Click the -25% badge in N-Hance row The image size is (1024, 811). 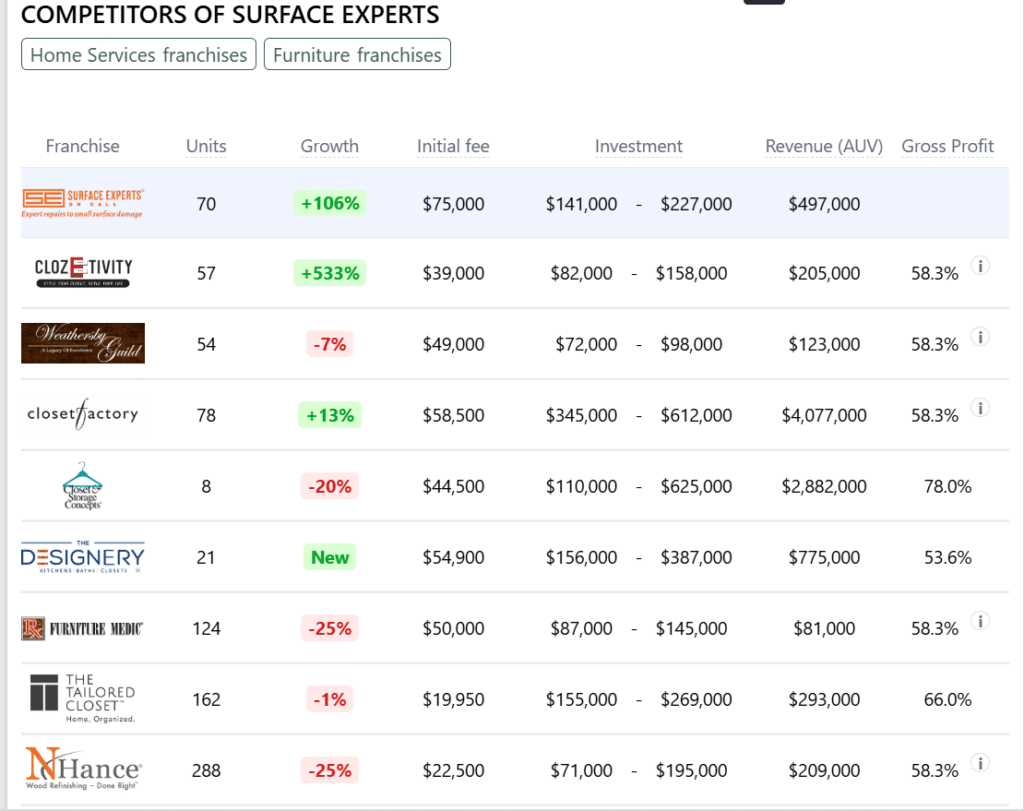click(330, 771)
